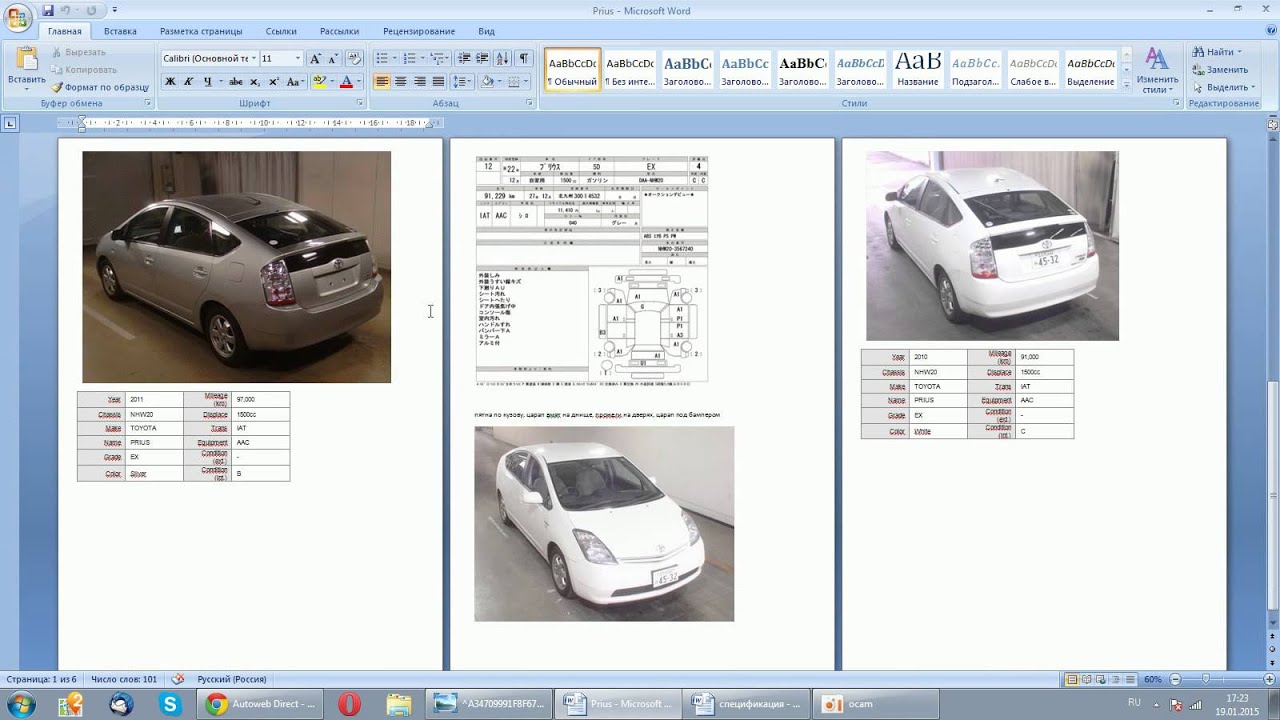Image resolution: width=1280 pixels, height=720 pixels.
Task: Click the Paste (Вставить) clipboard icon
Action: (x=26, y=60)
